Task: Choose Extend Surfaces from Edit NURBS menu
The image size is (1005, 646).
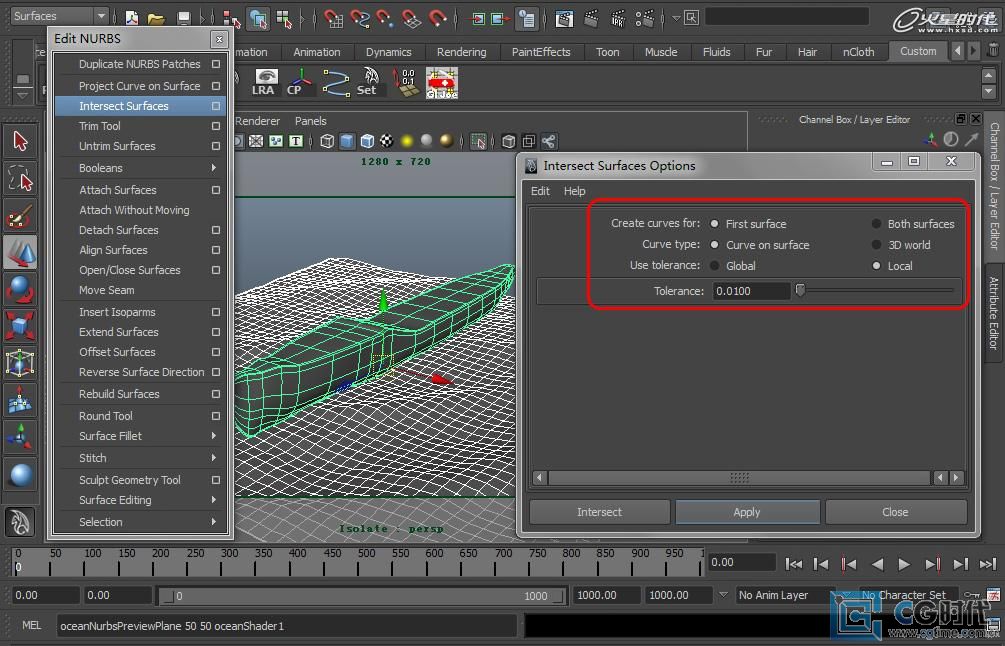Action: coord(119,332)
